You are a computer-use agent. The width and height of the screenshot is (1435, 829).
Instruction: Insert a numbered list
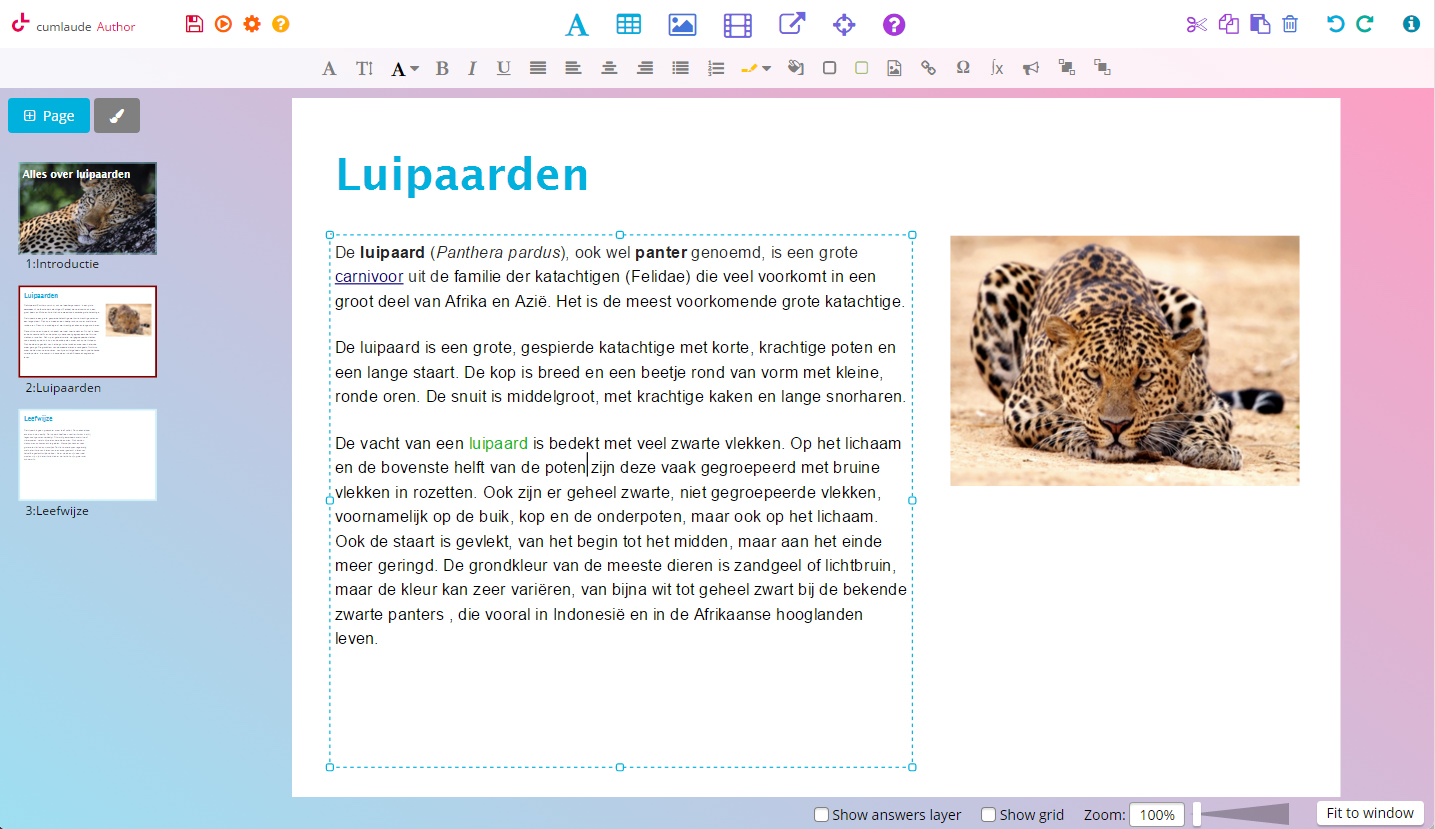tap(716, 68)
